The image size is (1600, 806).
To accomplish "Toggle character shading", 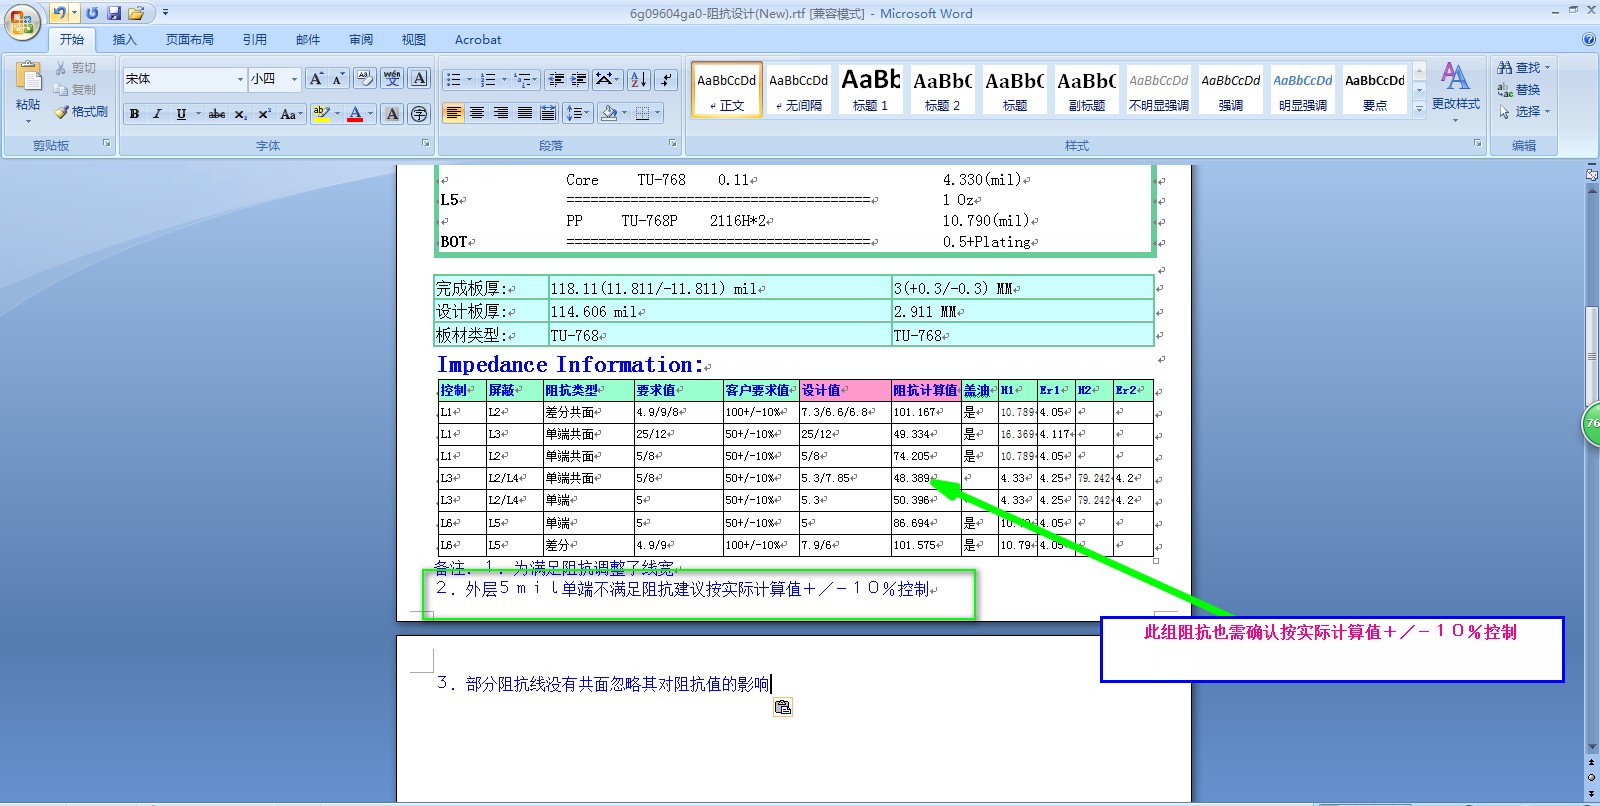I will click(x=392, y=114).
